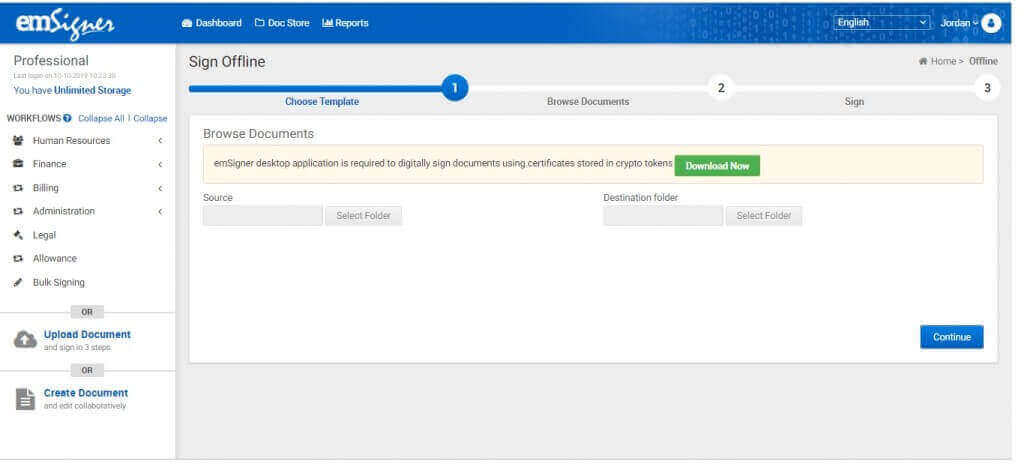Click the Home breadcrumb house icon
Image resolution: width=1024 pixels, height=476 pixels.
[x=923, y=61]
